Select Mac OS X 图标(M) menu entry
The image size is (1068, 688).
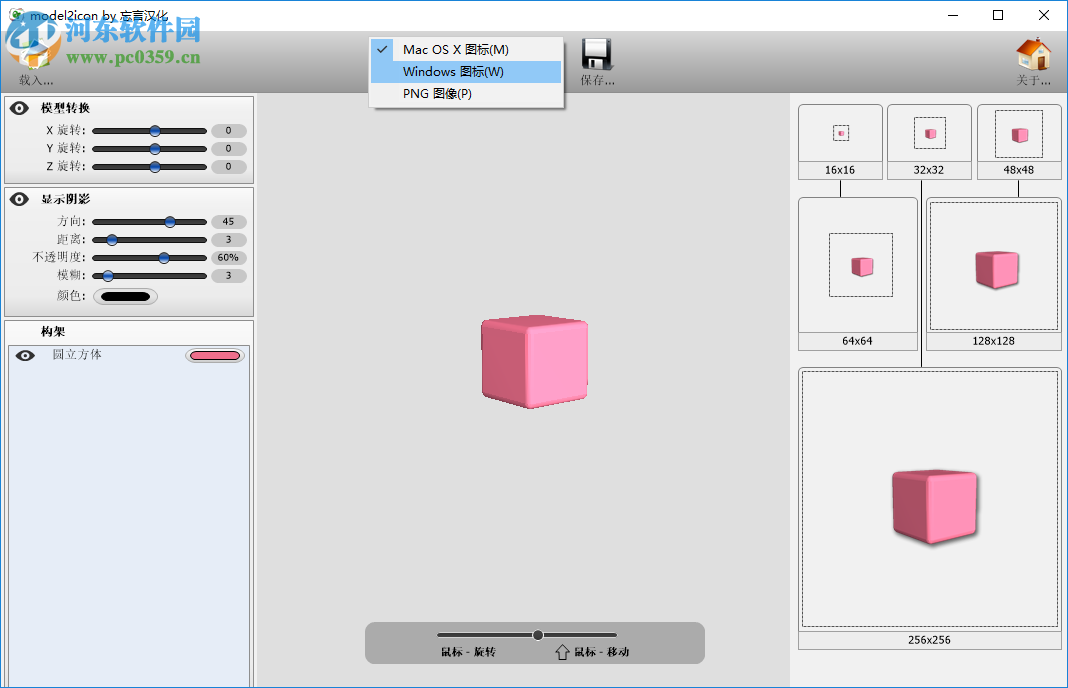click(466, 50)
